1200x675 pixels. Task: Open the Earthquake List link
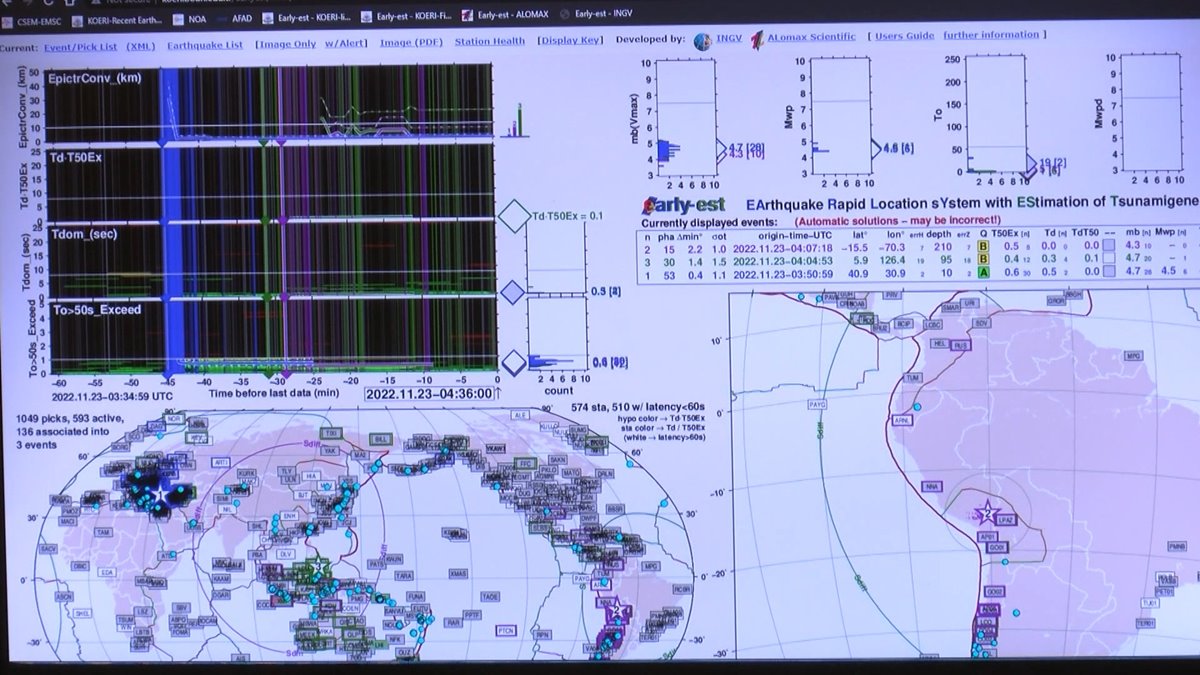tap(205, 45)
